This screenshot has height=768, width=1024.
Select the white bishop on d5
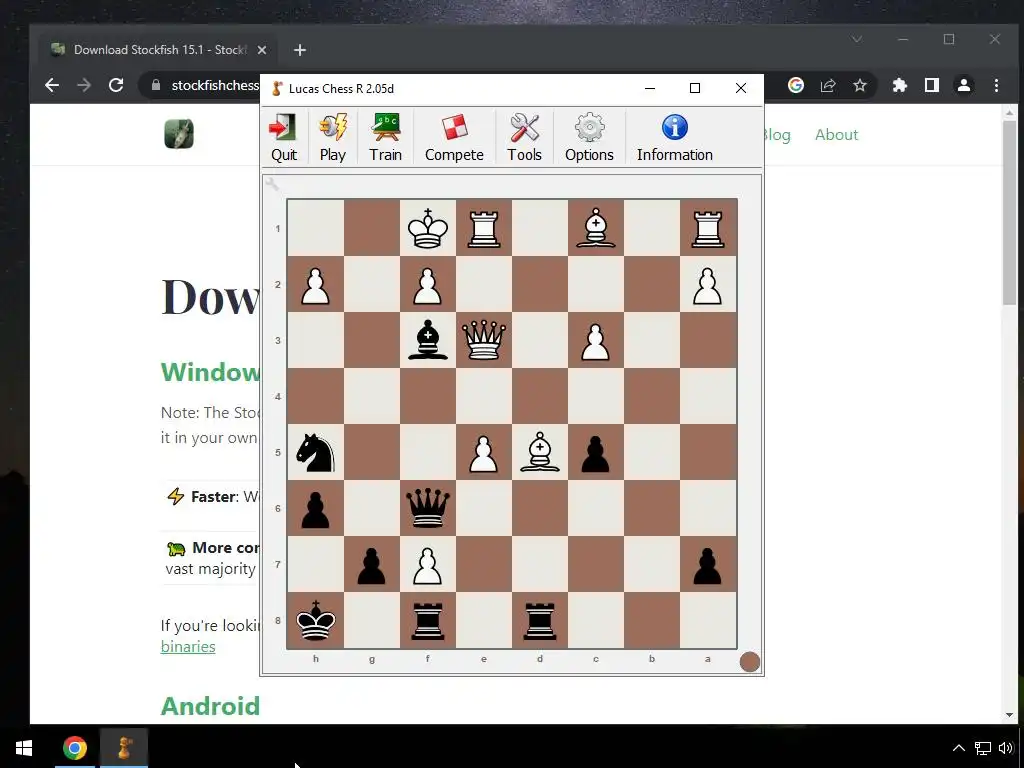pyautogui.click(x=540, y=453)
